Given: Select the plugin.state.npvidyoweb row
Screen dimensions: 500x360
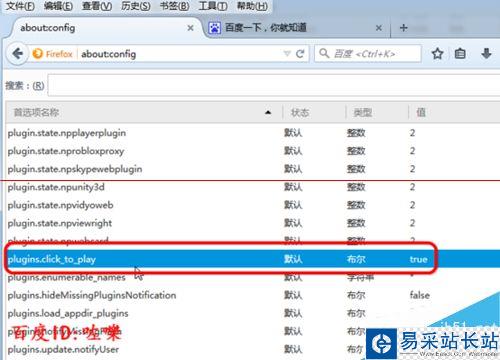Looking at the screenshot, I should click(252, 205).
